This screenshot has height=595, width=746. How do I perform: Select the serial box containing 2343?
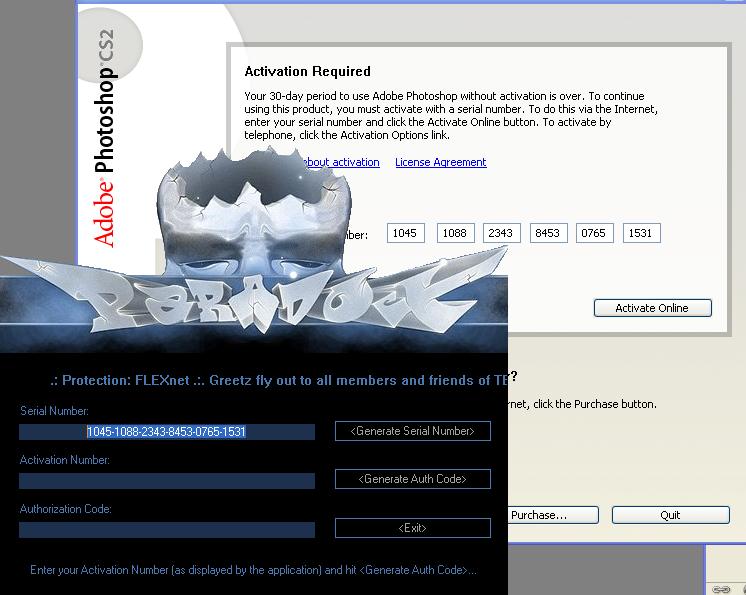tap(501, 233)
